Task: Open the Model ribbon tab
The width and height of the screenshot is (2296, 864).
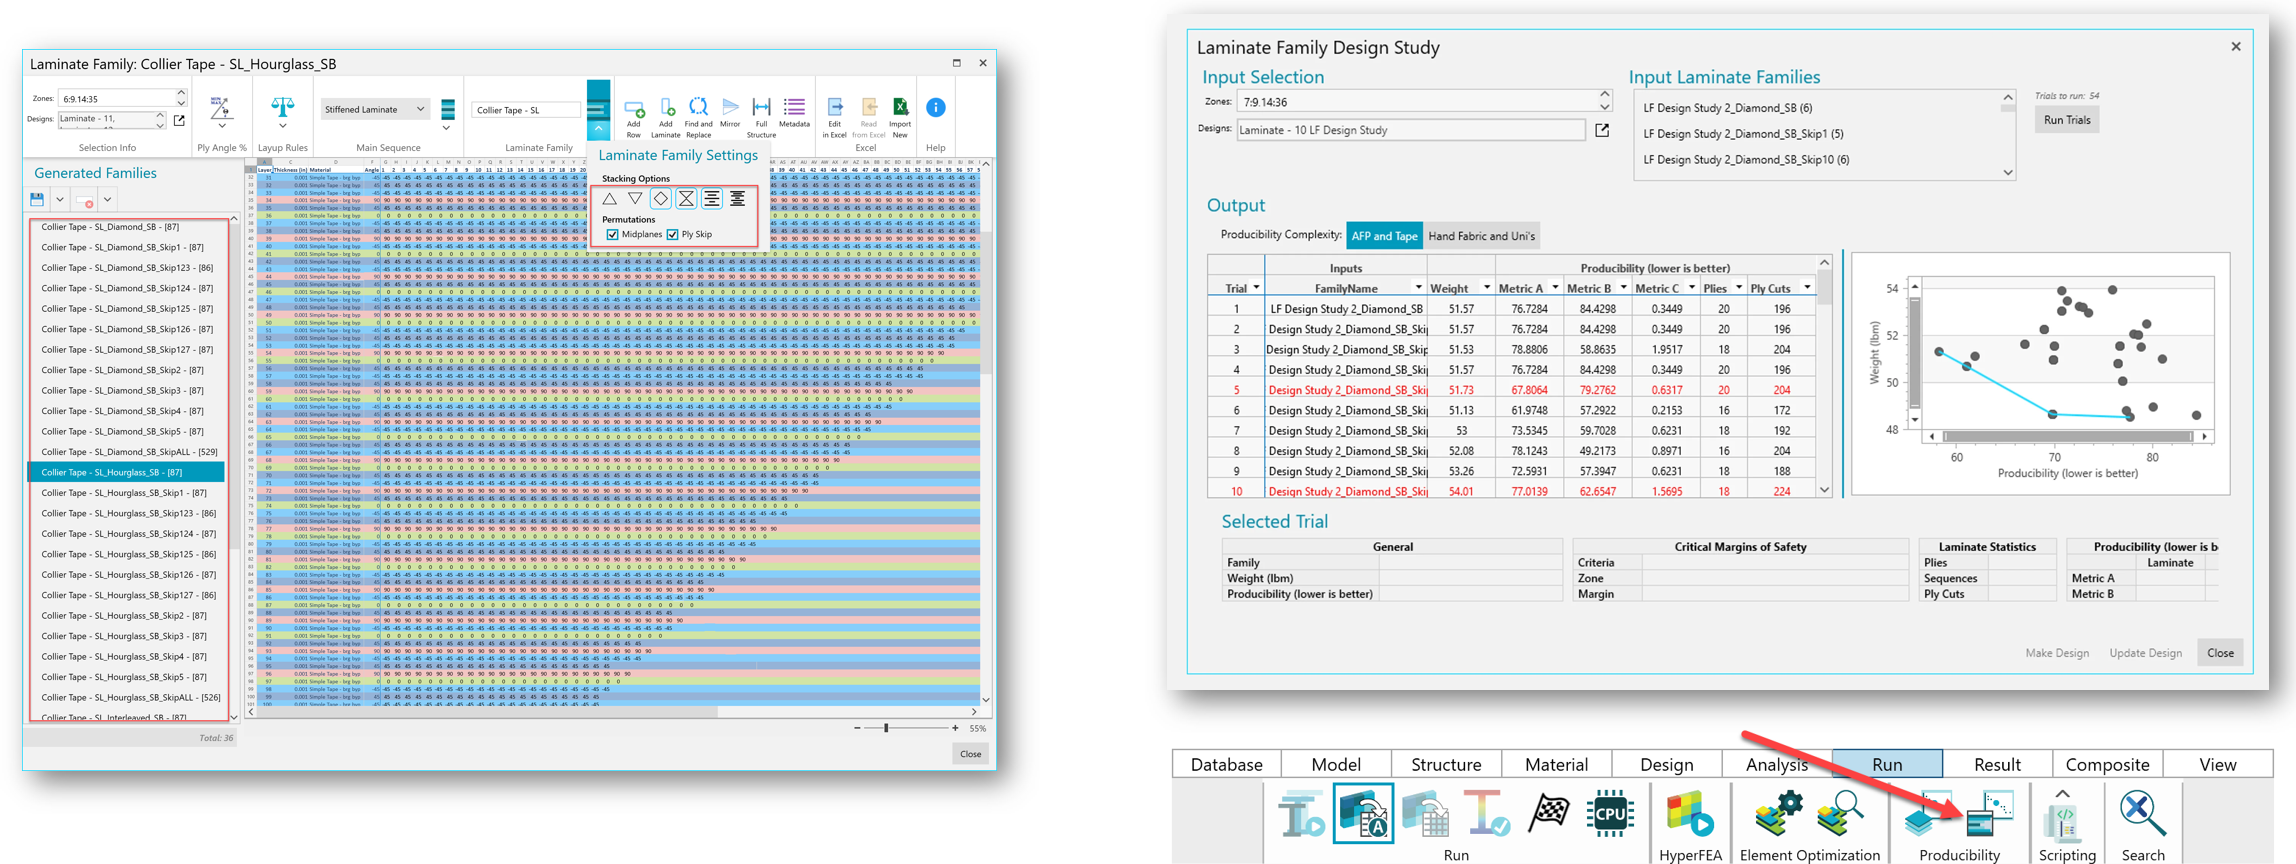Action: pyautogui.click(x=1336, y=764)
